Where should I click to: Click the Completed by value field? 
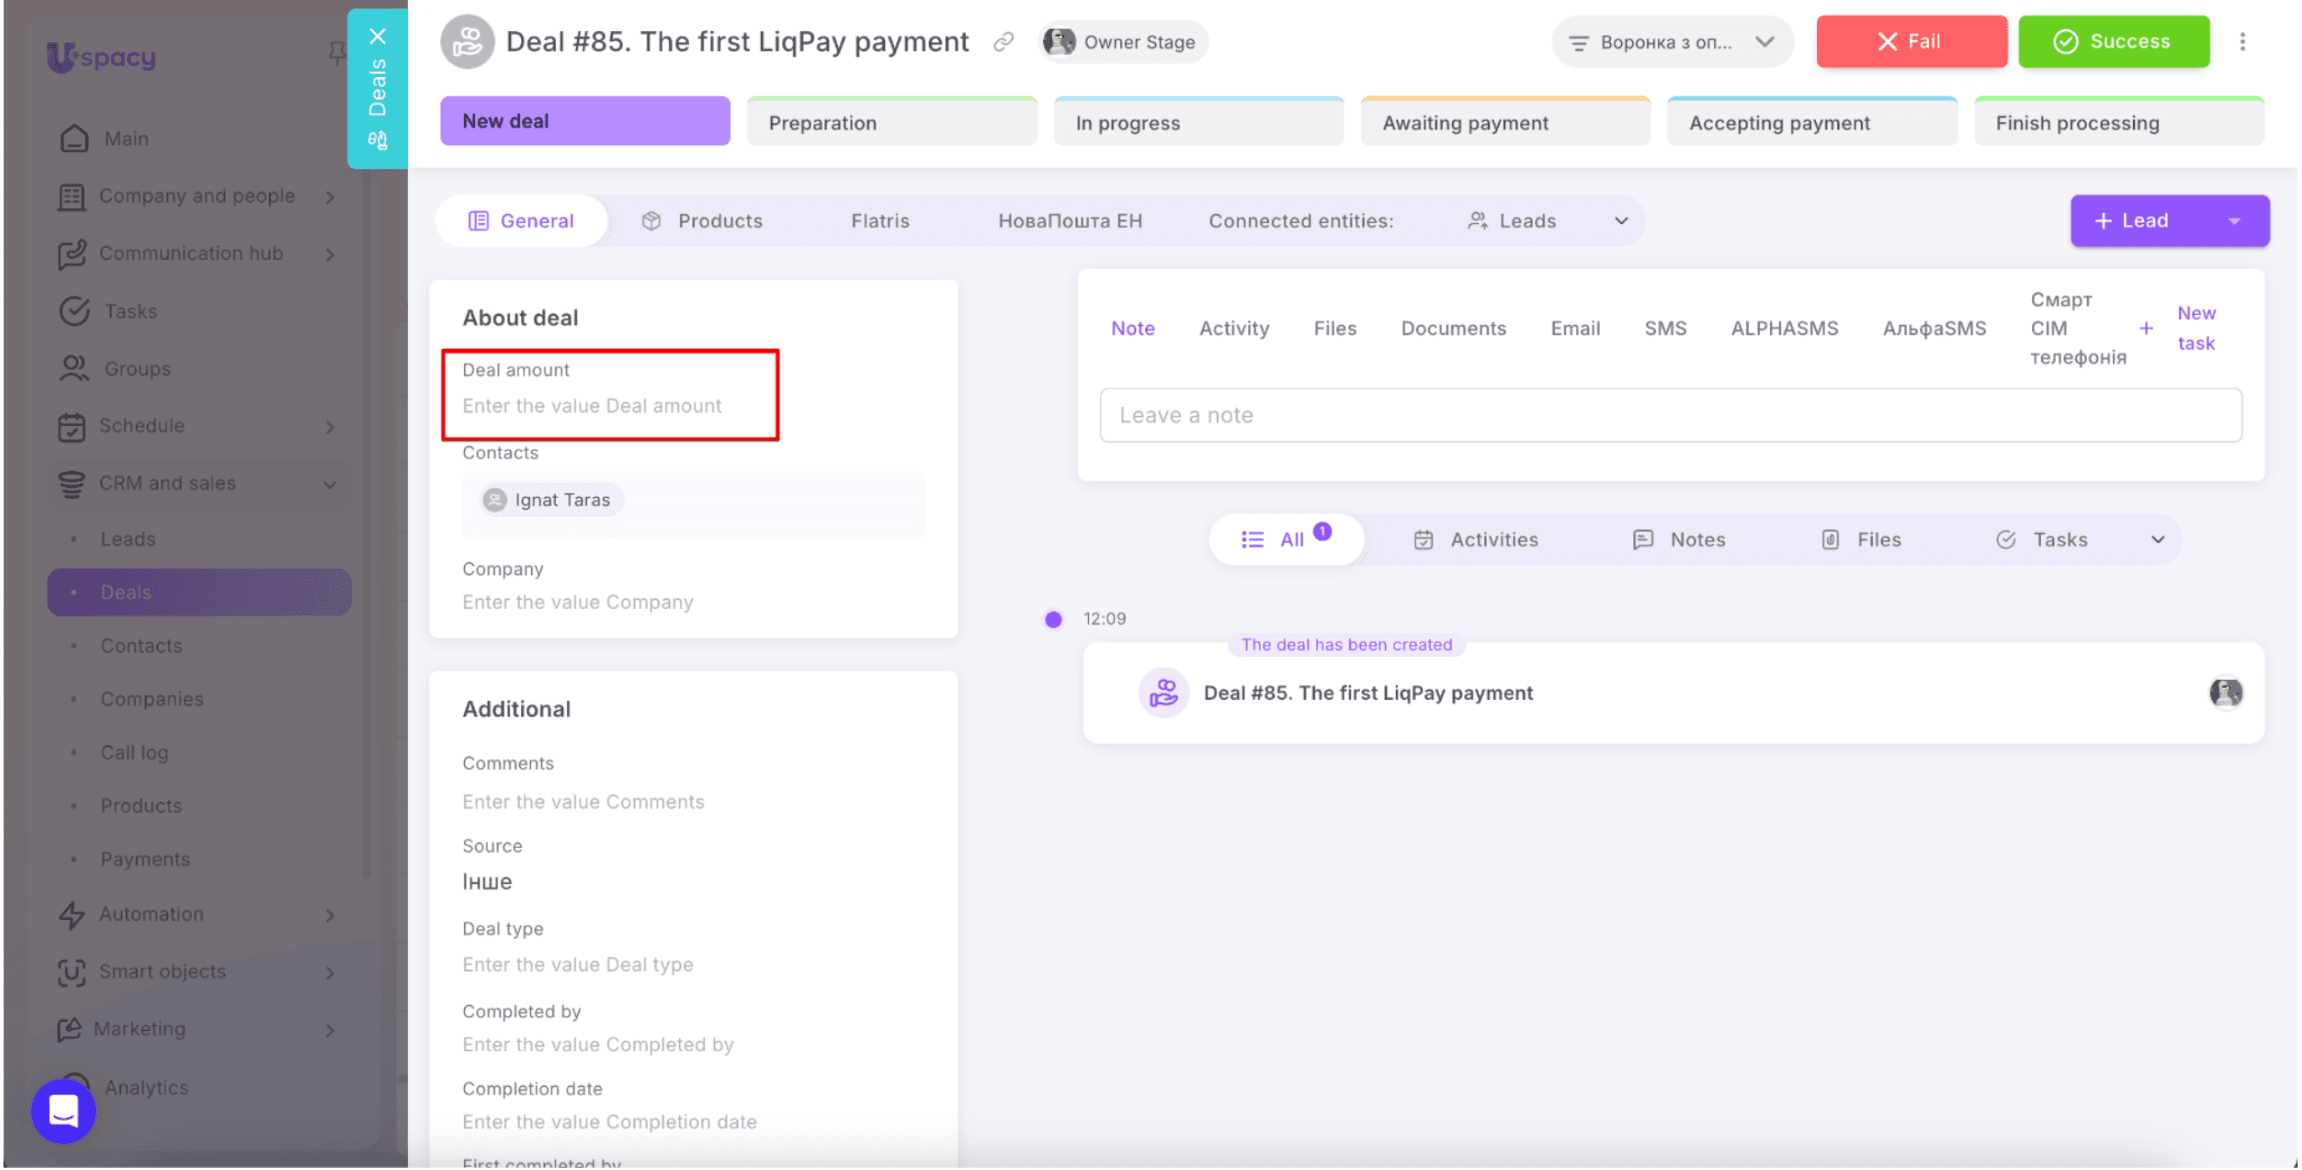[598, 1045]
